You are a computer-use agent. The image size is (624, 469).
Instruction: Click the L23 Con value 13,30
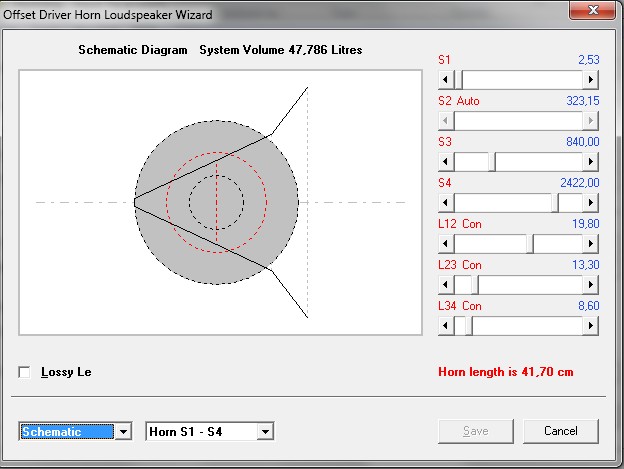click(585, 265)
